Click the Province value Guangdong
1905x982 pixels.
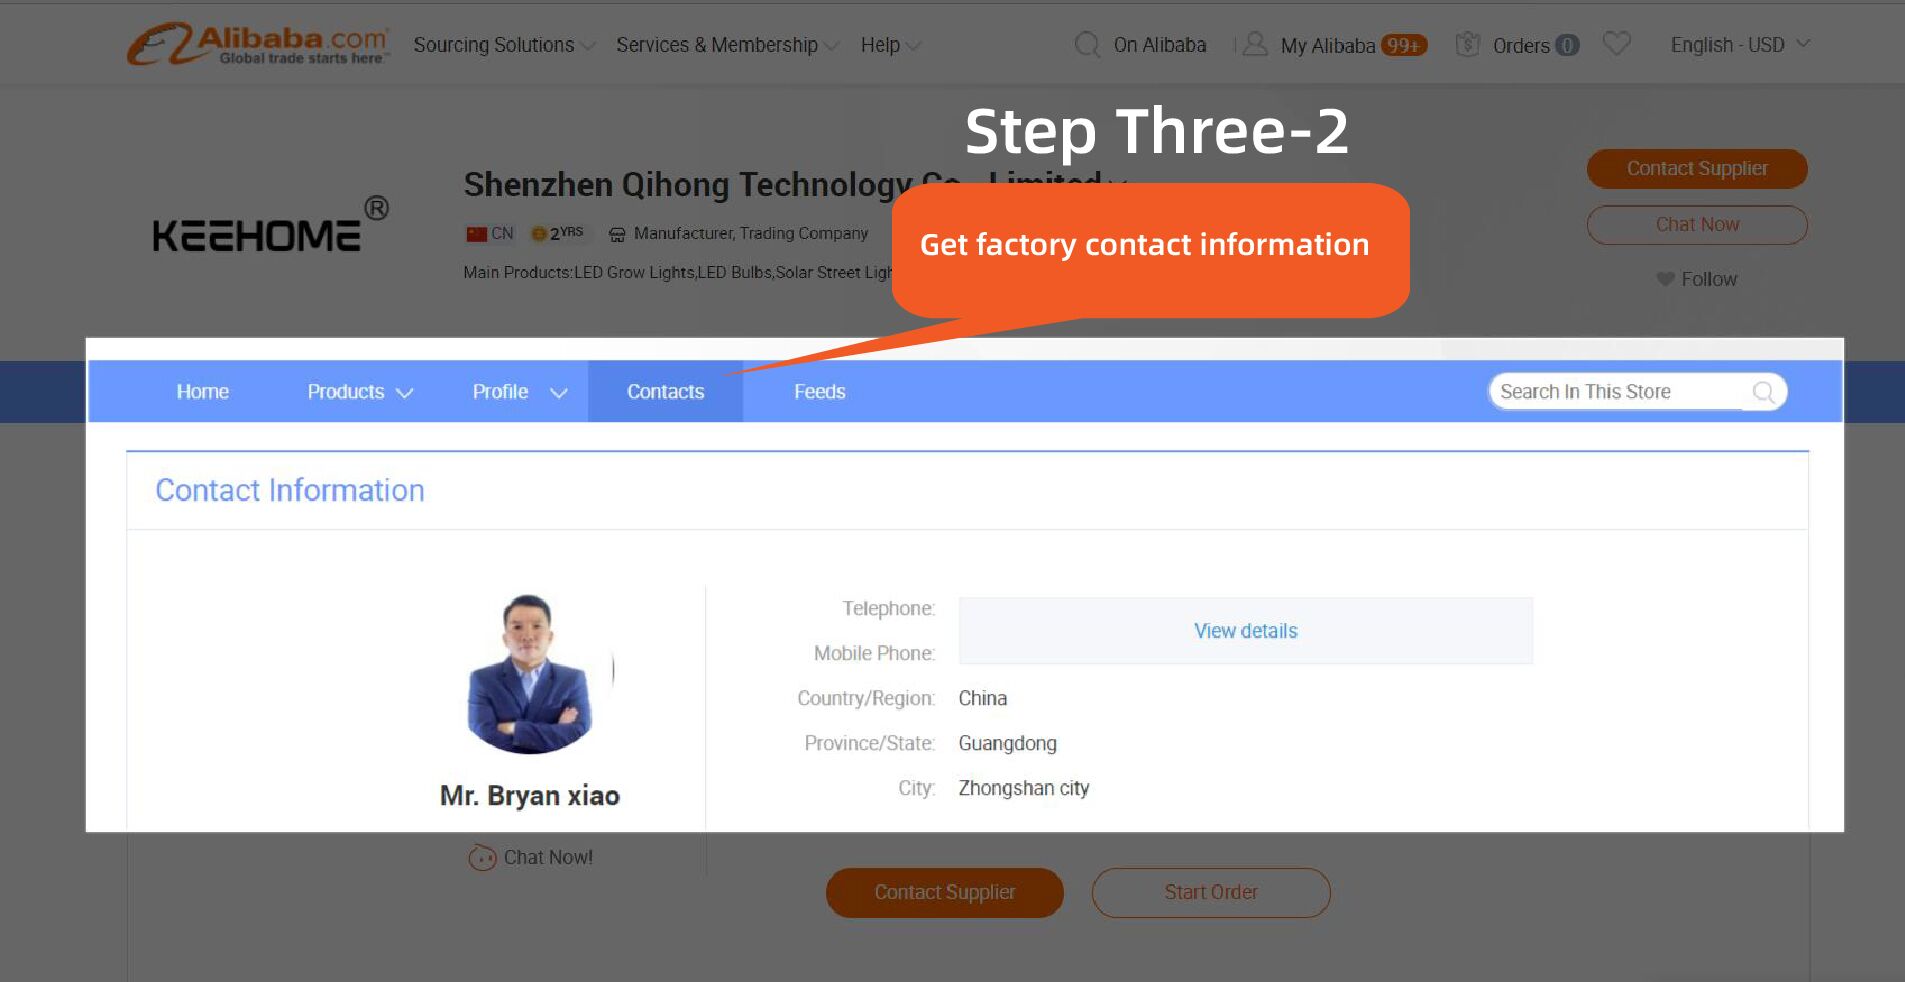pyautogui.click(x=1007, y=743)
